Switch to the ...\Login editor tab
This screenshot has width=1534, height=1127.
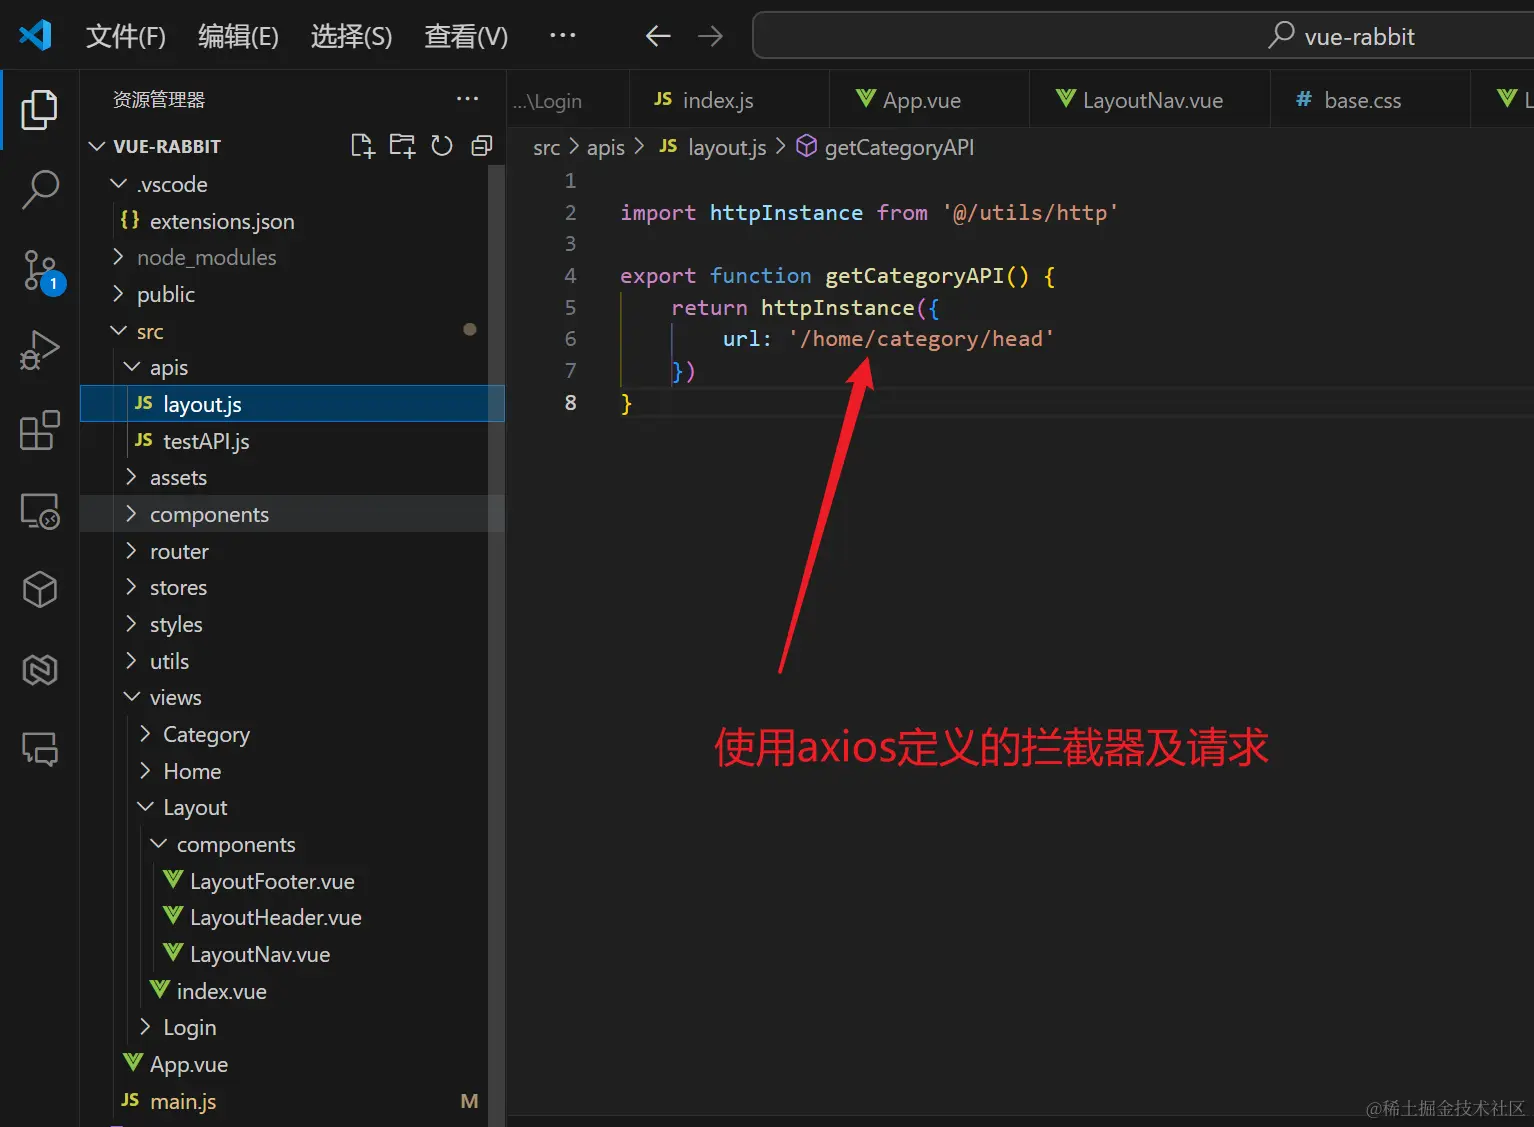point(568,100)
